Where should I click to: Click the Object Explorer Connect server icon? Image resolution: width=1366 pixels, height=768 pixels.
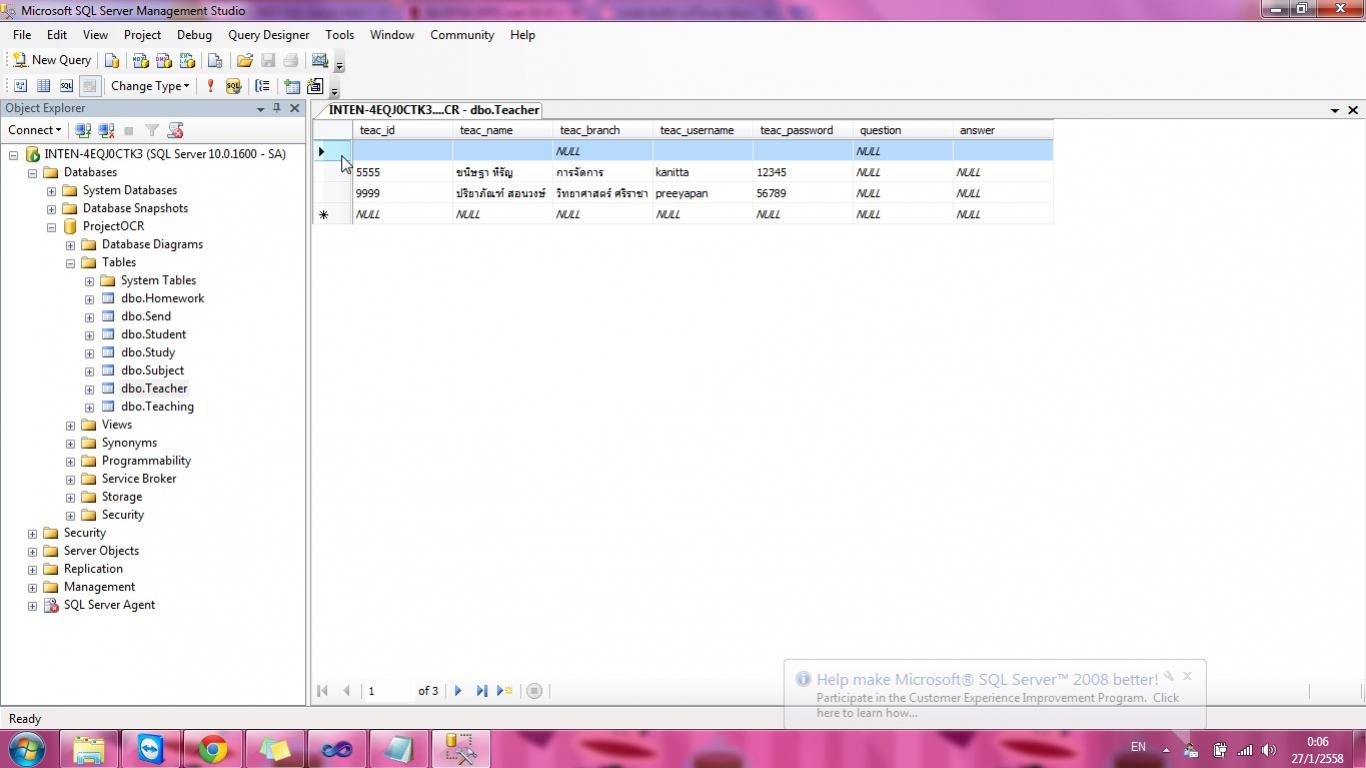coord(83,130)
